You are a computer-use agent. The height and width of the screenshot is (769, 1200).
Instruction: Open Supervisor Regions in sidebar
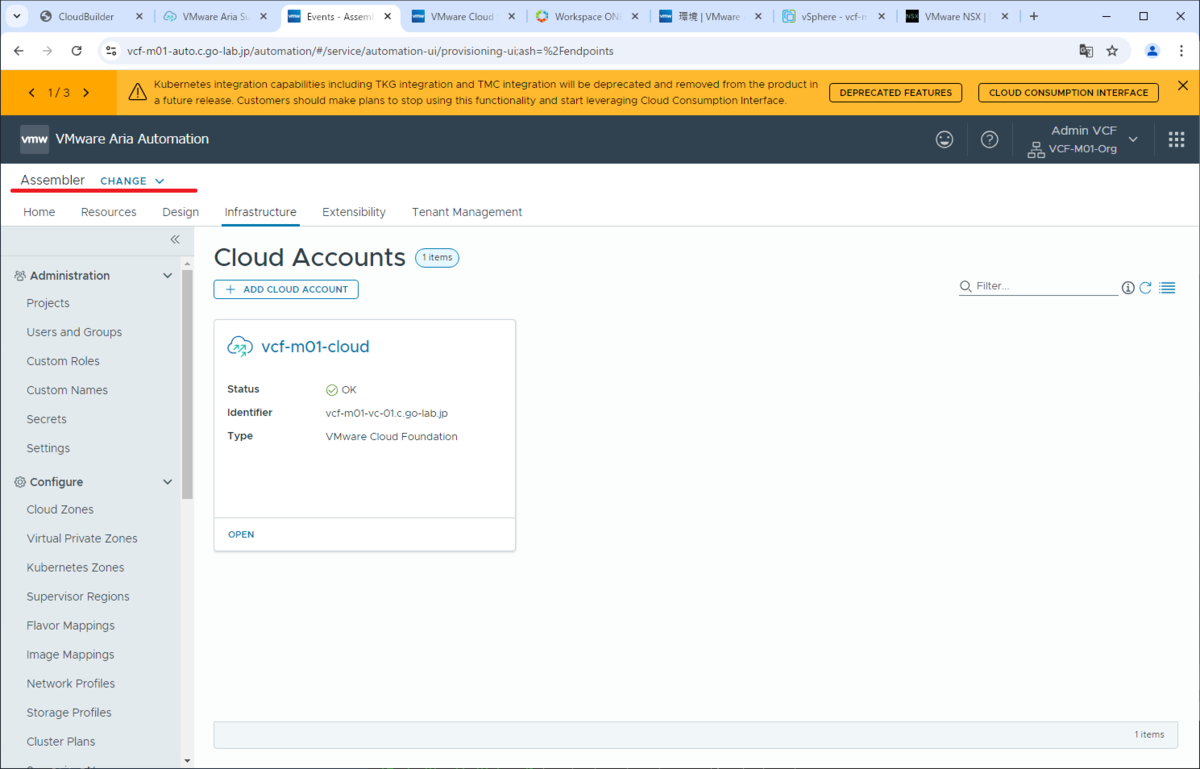coord(78,596)
